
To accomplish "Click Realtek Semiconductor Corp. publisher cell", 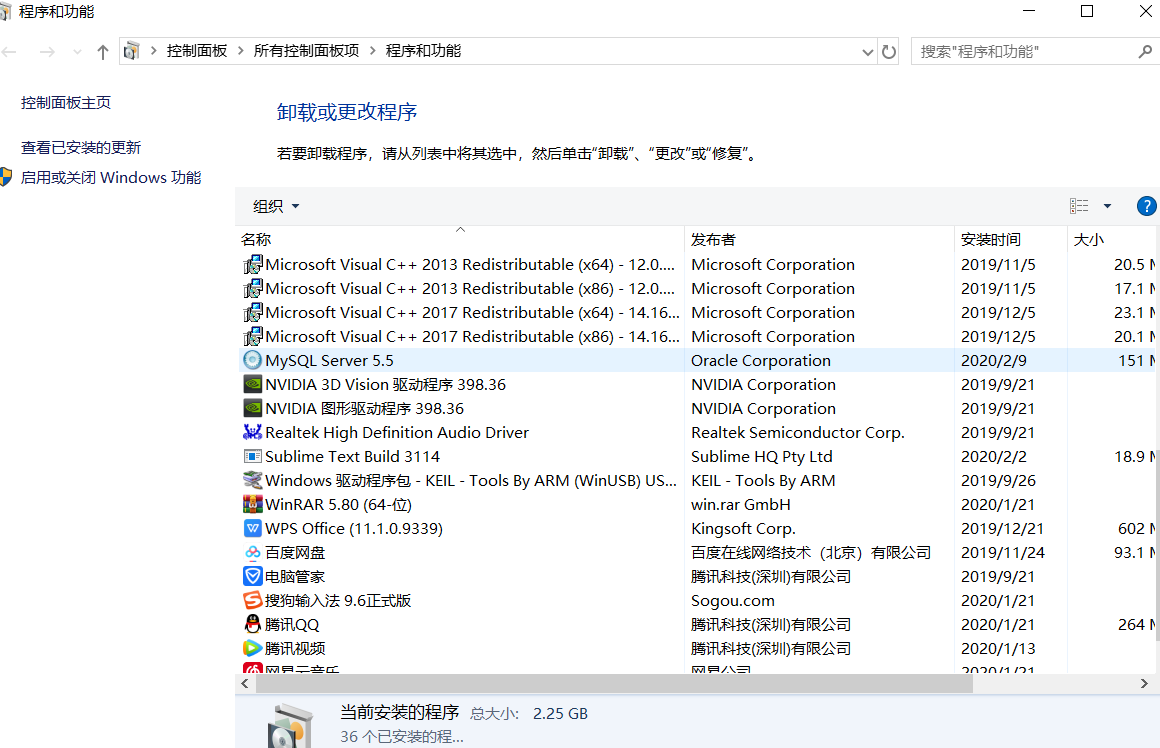I will 798,432.
